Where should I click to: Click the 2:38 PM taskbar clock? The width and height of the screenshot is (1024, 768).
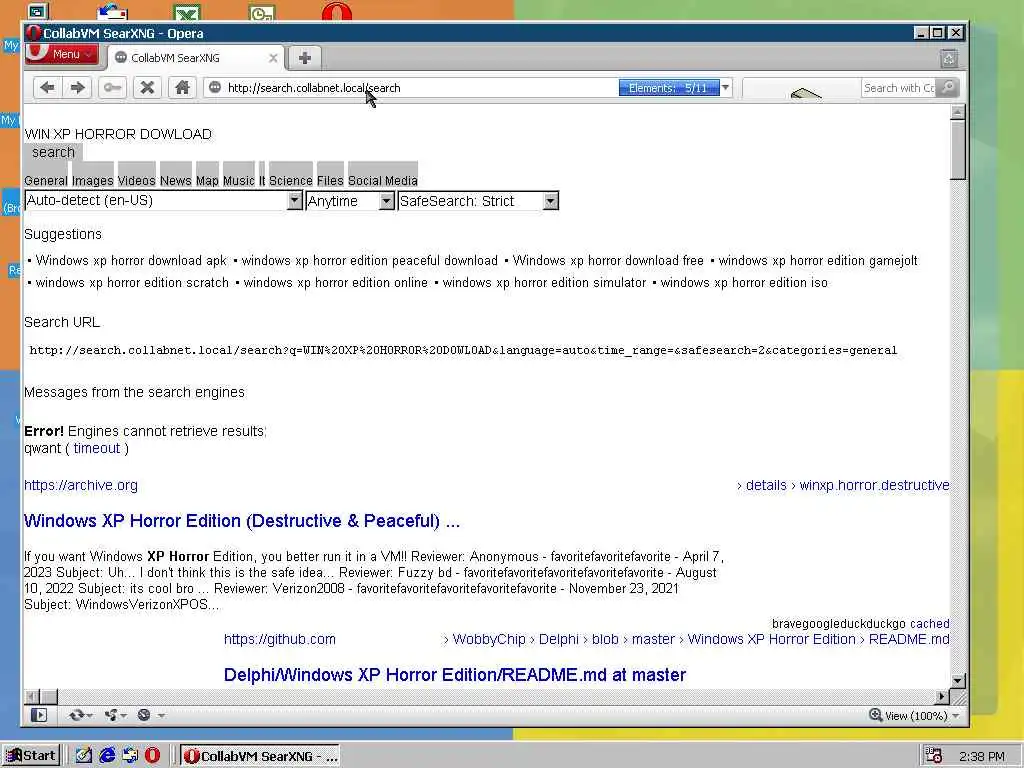(982, 756)
